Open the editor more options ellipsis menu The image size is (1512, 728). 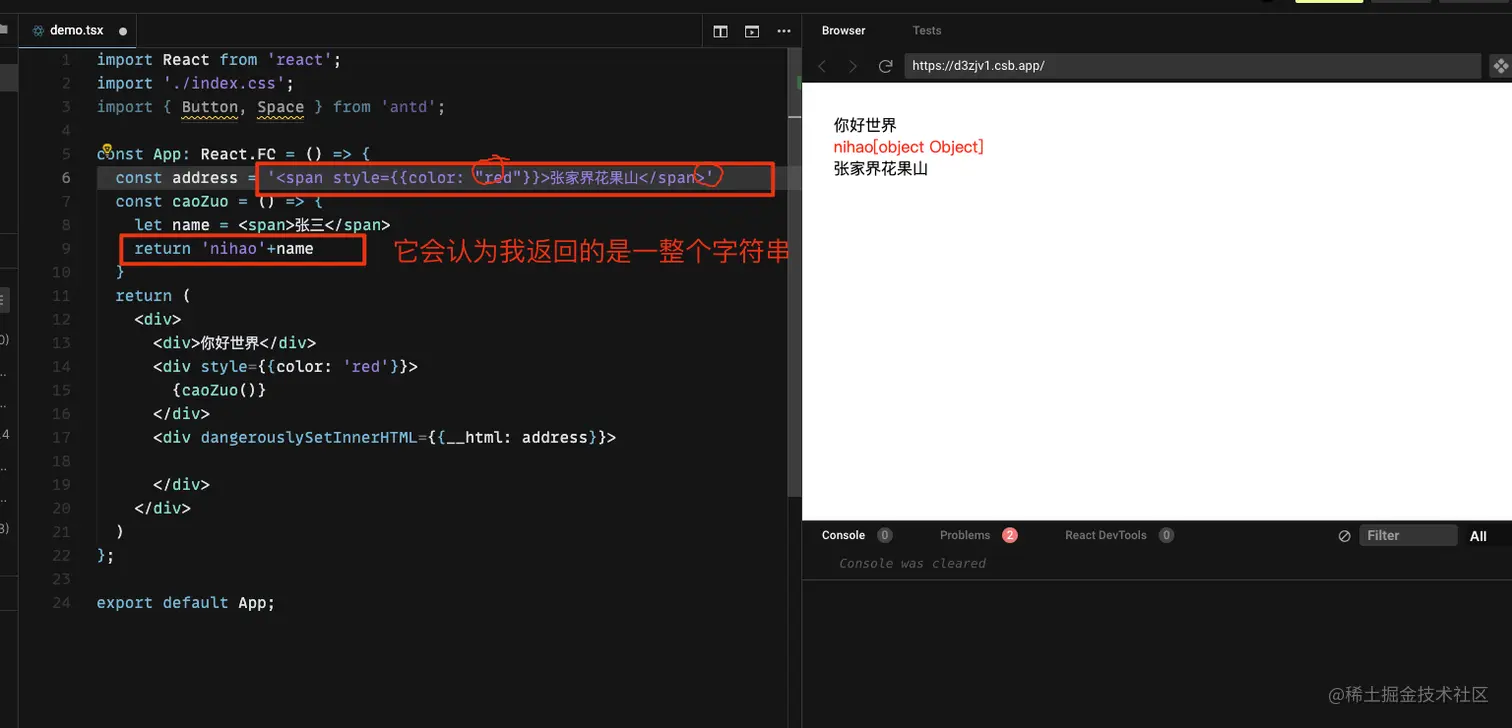[784, 31]
